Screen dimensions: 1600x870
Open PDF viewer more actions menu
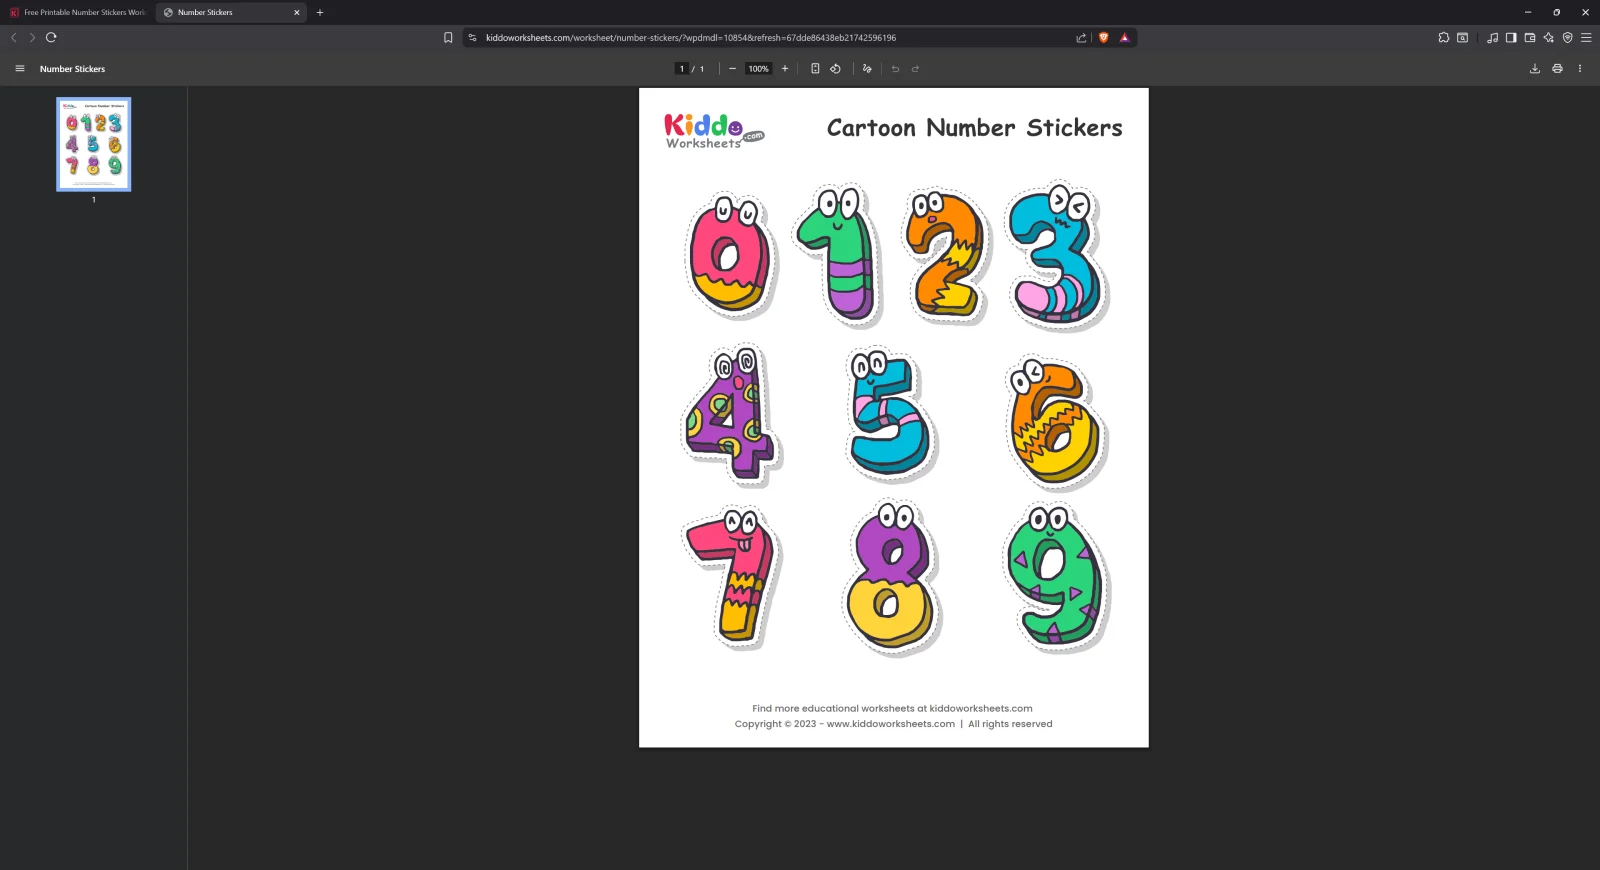[1580, 69]
